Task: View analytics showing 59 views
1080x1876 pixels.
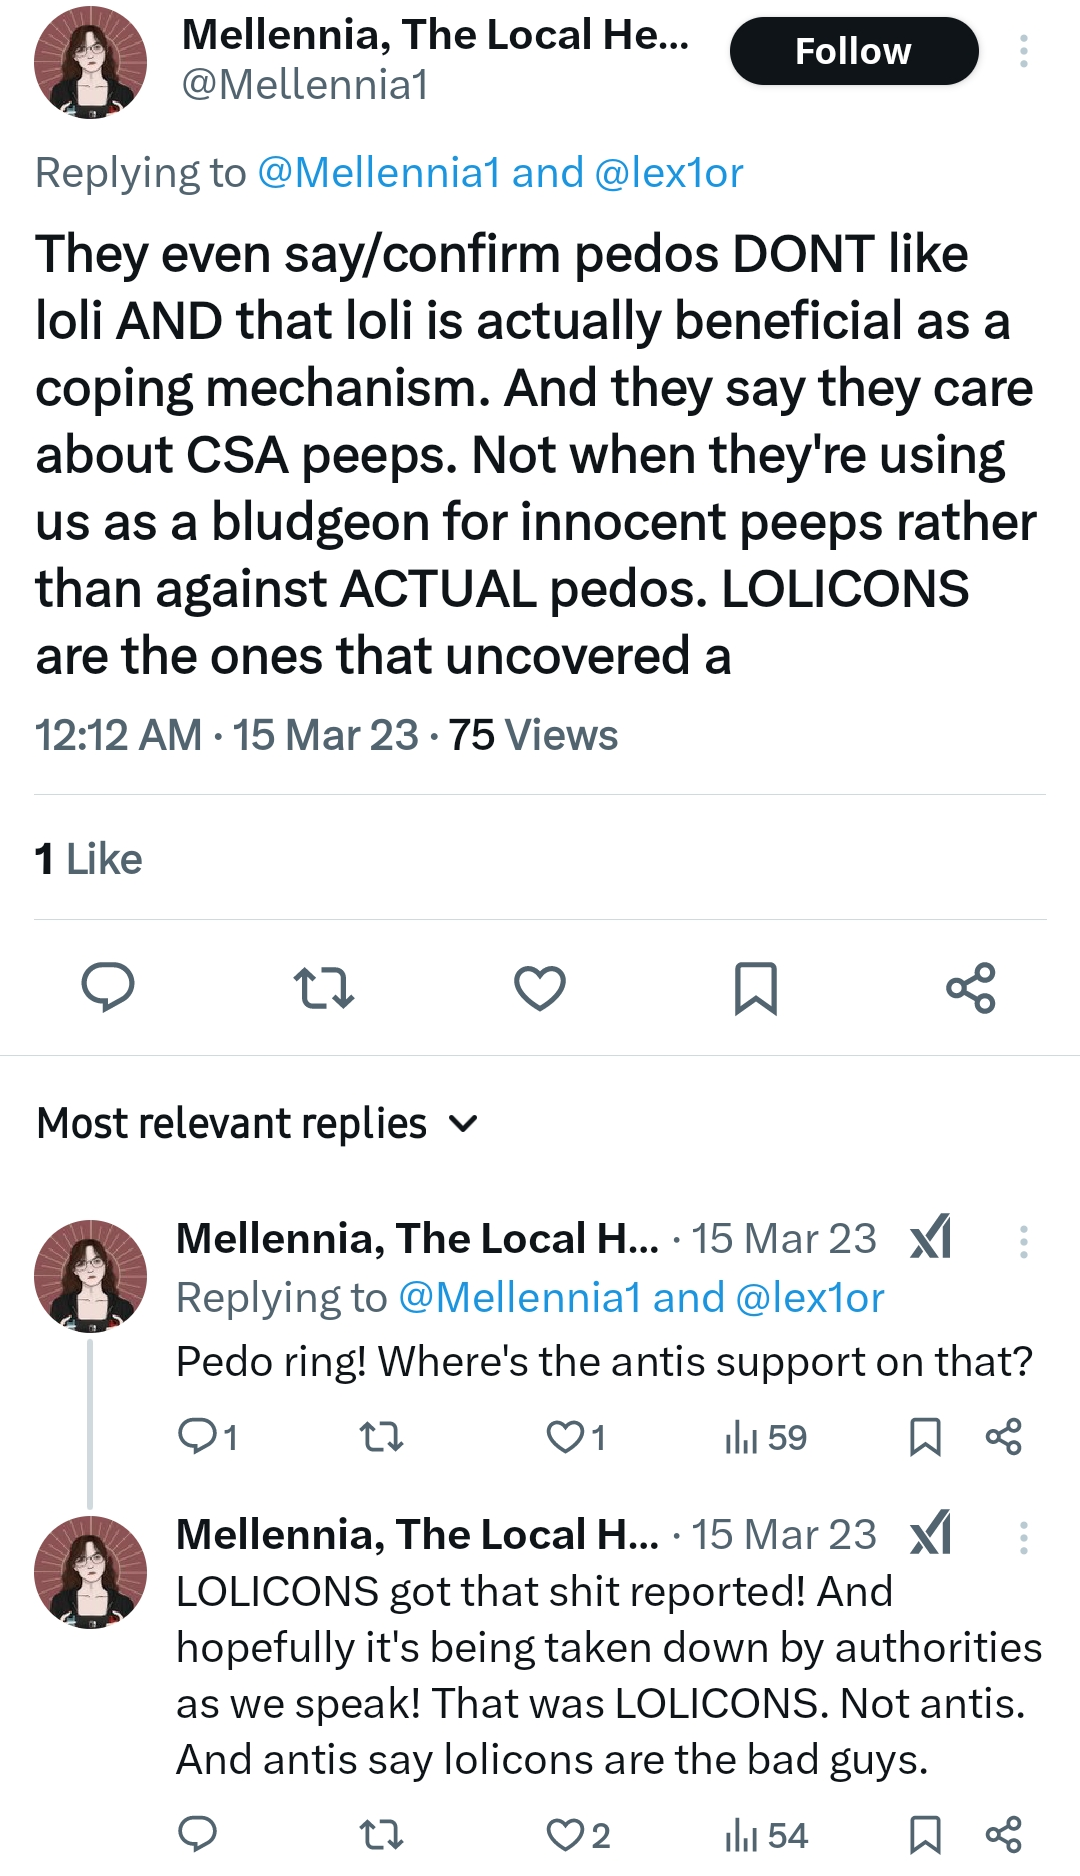Action: click(765, 1437)
